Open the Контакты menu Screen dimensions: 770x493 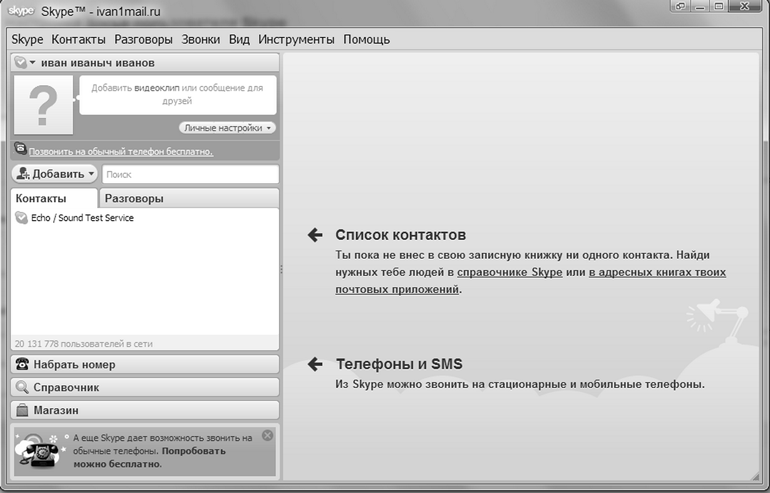click(x=79, y=39)
